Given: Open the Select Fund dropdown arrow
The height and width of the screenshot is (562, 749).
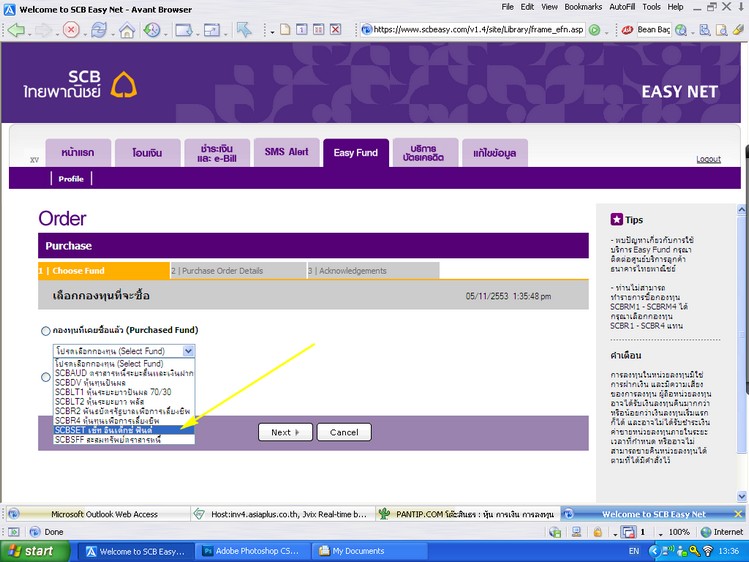Looking at the screenshot, I should 188,351.
